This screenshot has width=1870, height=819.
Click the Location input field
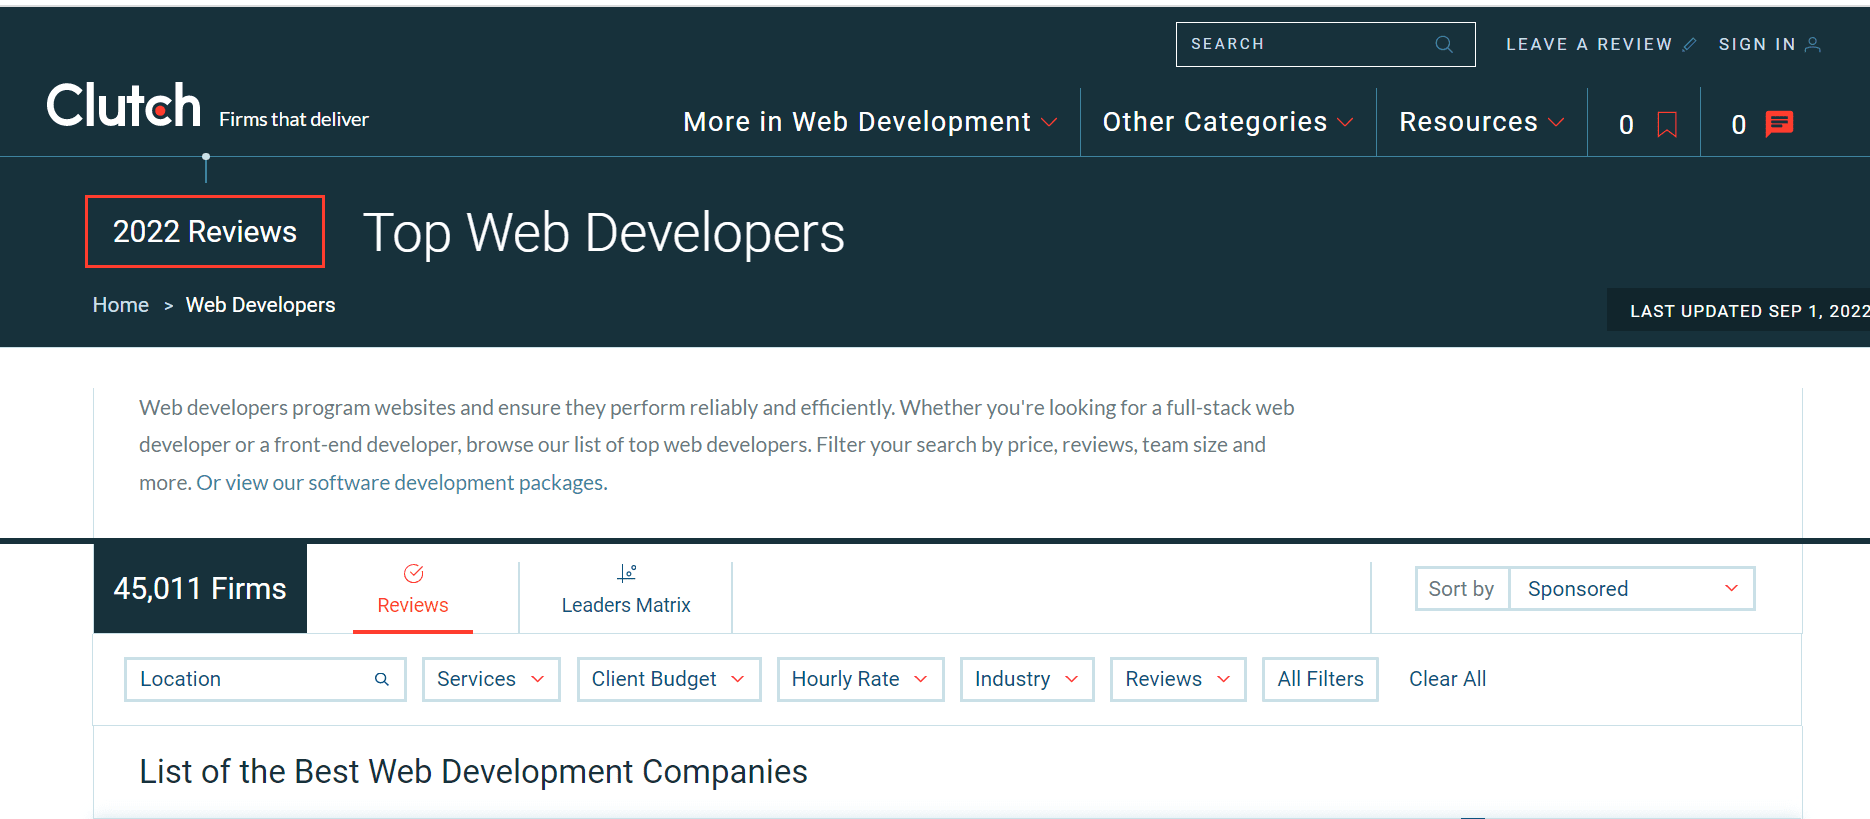250,679
